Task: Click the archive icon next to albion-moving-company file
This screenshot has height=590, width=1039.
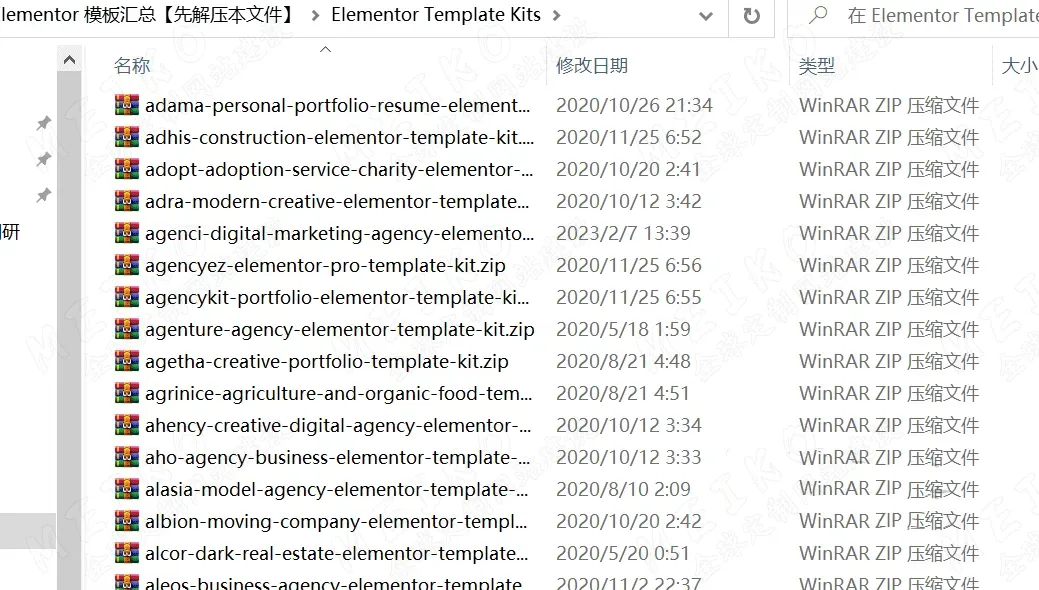Action: click(x=126, y=521)
